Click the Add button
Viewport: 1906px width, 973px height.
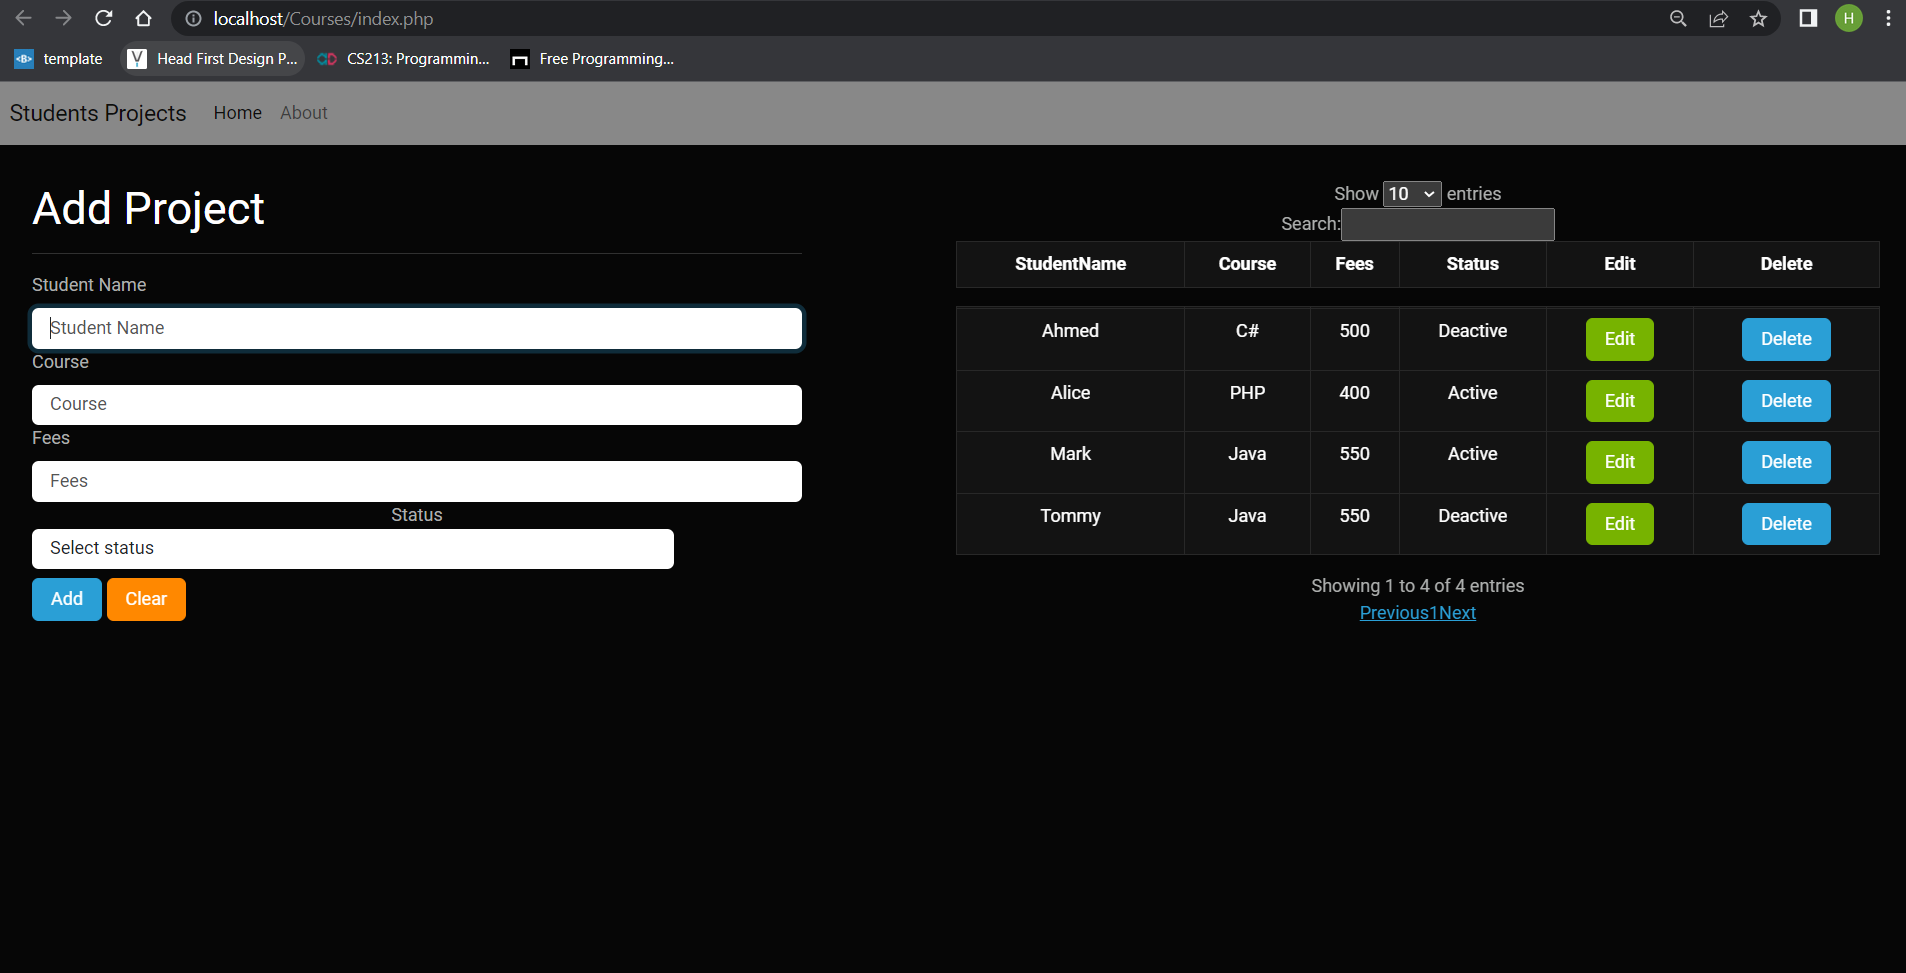66,598
